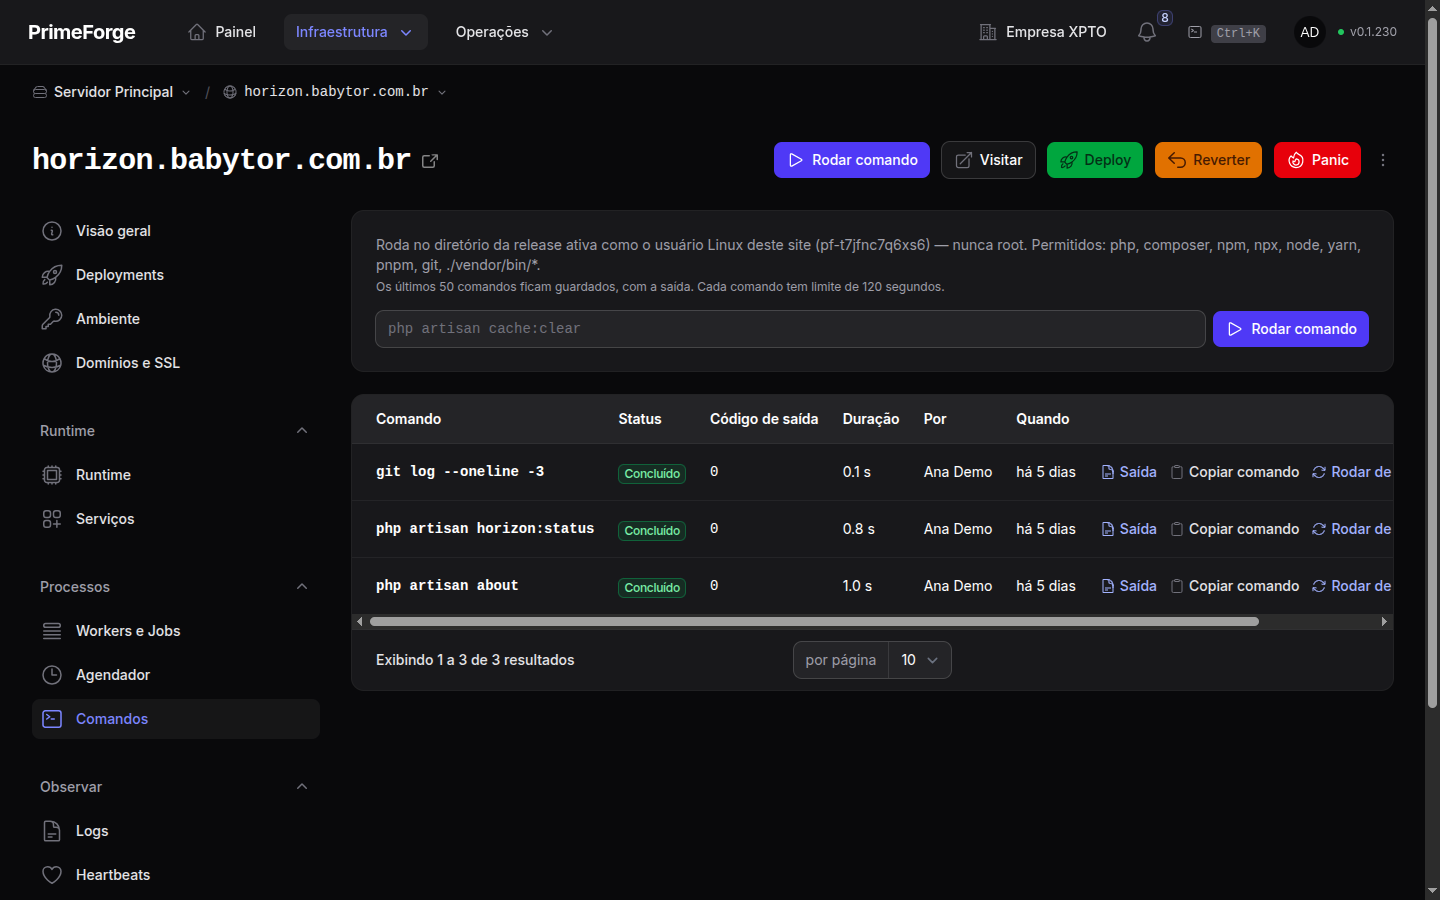The height and width of the screenshot is (900, 1440).
Task: Open the three-dot more actions menu
Action: point(1383,160)
